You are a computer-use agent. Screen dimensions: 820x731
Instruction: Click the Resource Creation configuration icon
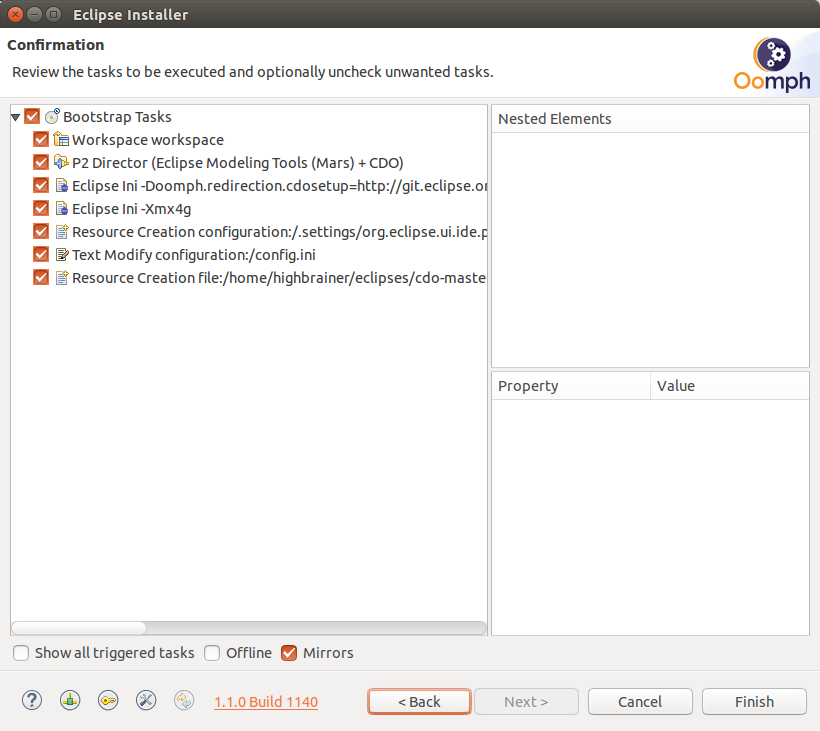(x=61, y=232)
